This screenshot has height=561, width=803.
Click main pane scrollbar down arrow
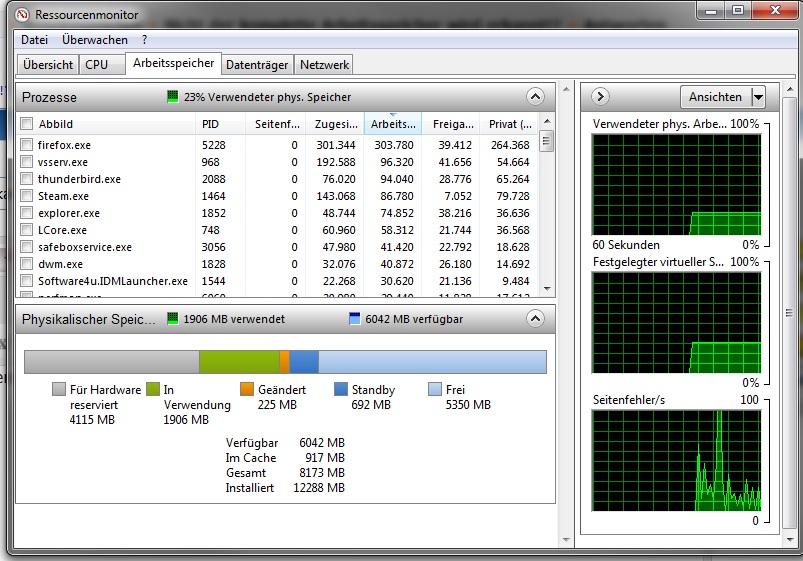click(x=566, y=539)
